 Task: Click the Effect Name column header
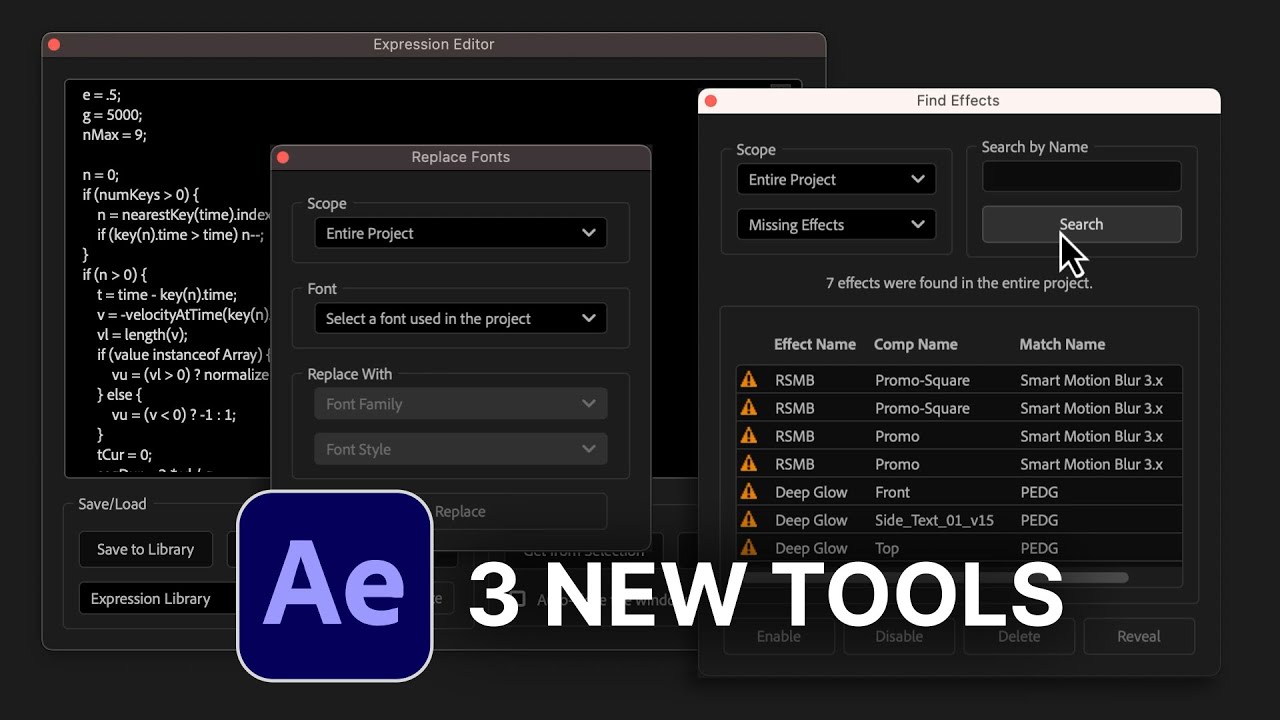(815, 344)
